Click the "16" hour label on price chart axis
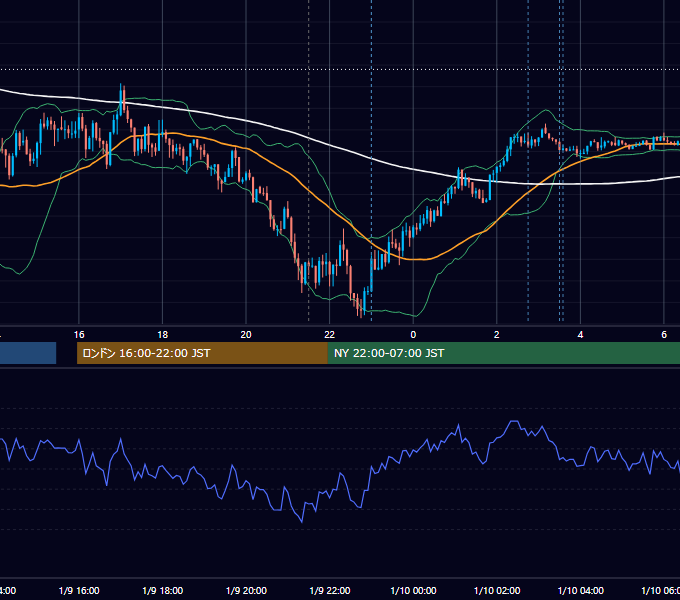680x600 pixels. point(79,335)
